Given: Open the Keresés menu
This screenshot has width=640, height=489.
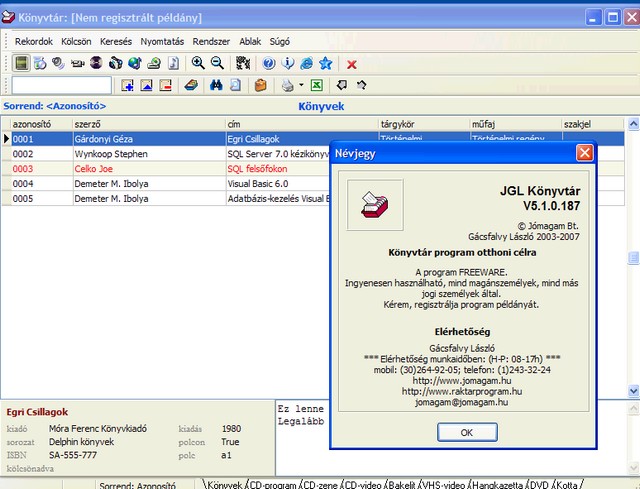Looking at the screenshot, I should pyautogui.click(x=116, y=42).
